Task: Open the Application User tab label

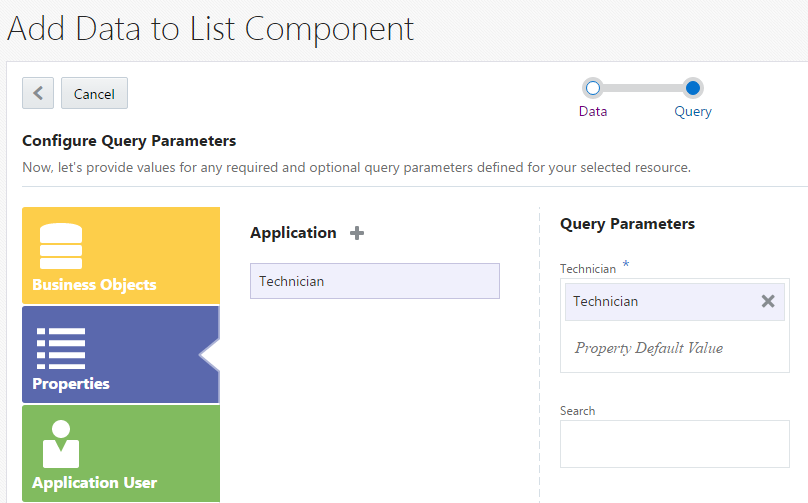Action: pyautogui.click(x=94, y=483)
